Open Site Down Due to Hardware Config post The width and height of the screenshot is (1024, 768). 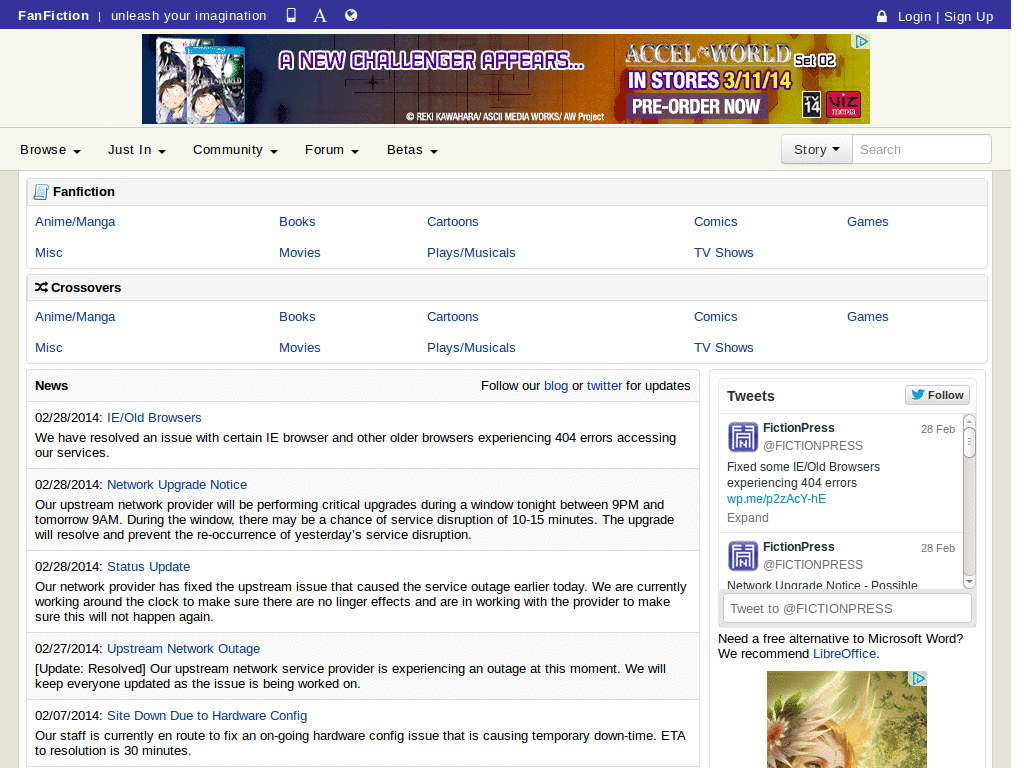tap(207, 716)
